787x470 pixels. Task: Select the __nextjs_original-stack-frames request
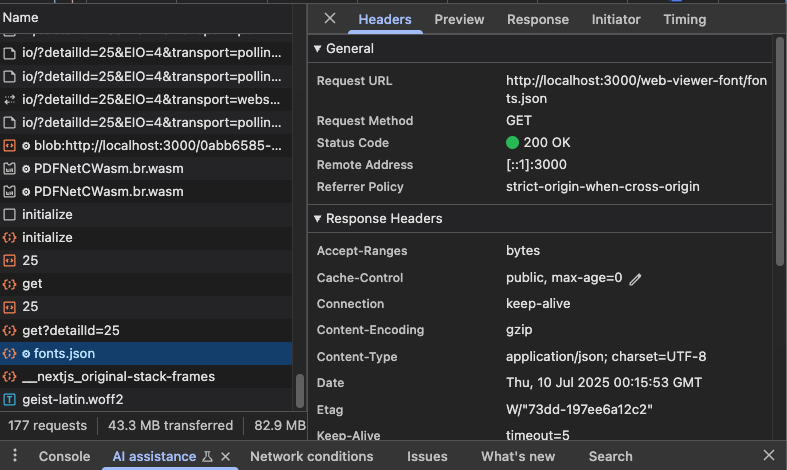coord(146,377)
